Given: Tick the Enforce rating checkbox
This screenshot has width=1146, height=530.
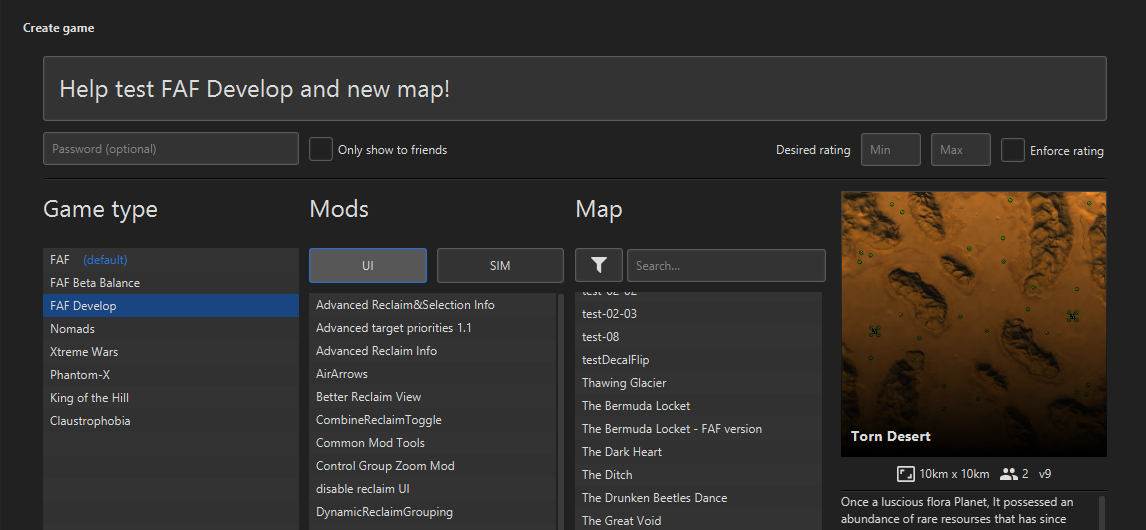Looking at the screenshot, I should click(1012, 151).
